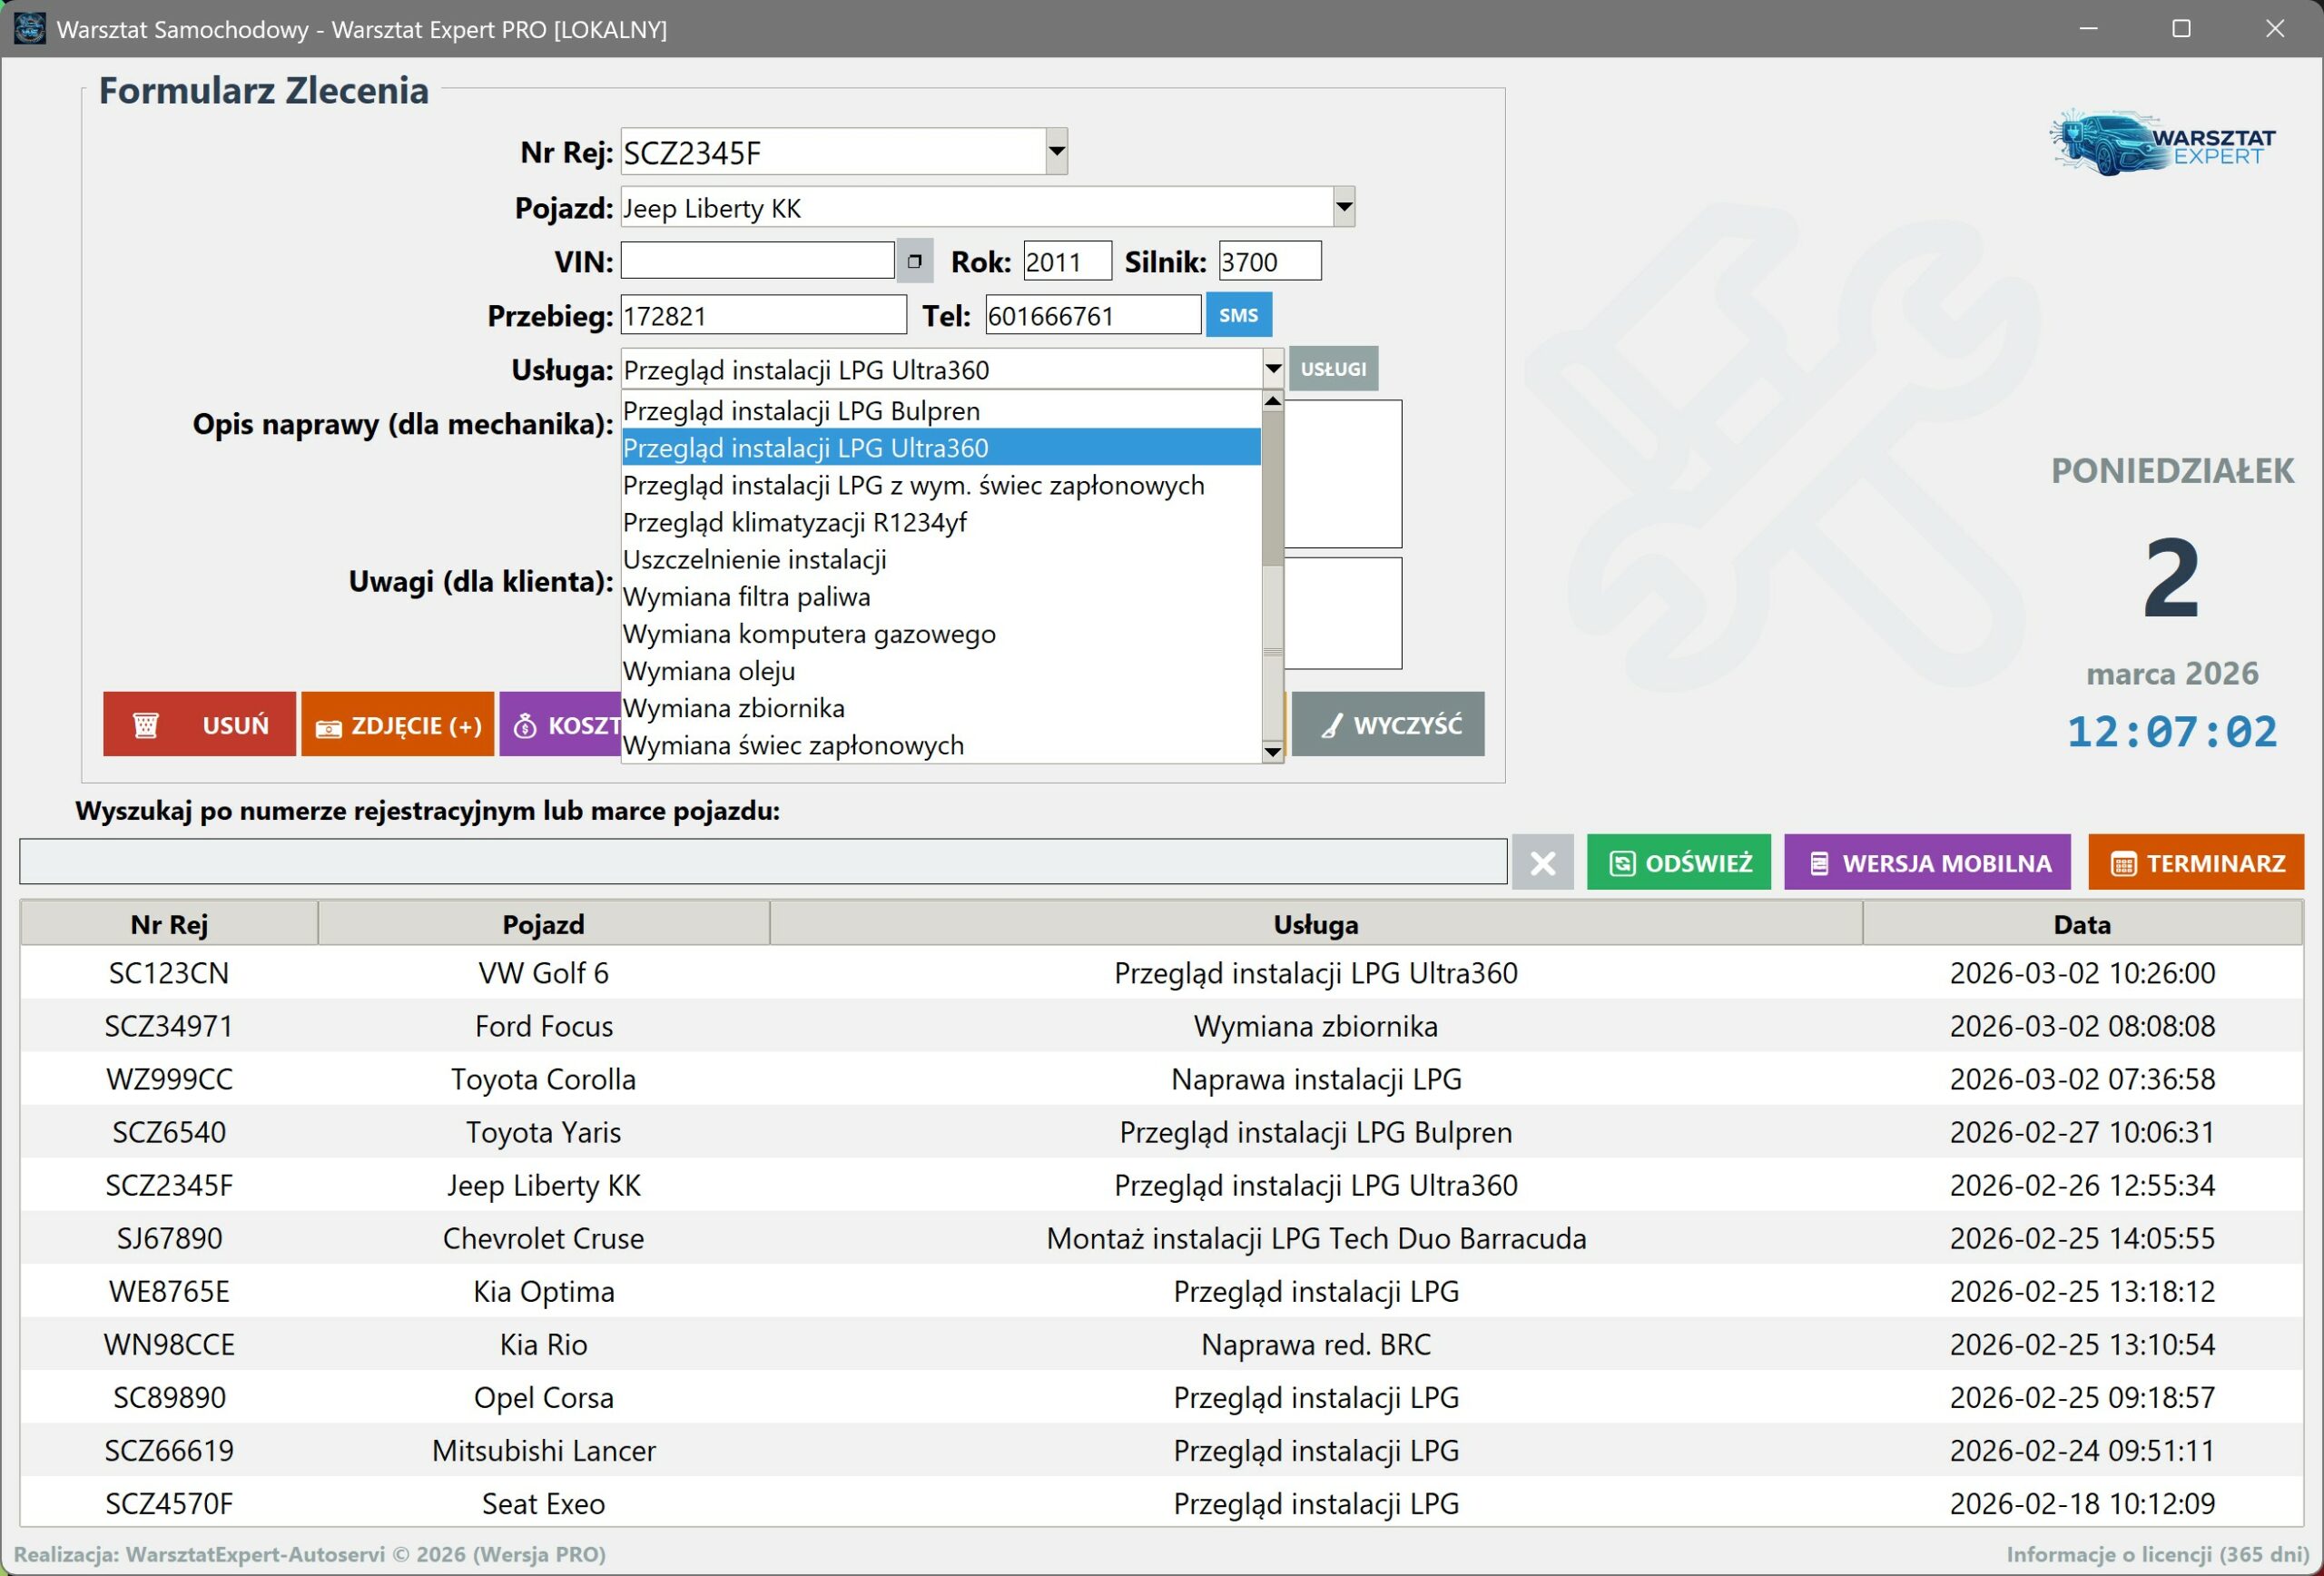This screenshot has height=1576, width=2324.
Task: Click the green ODŚWIEŻ refresh button
Action: (1678, 862)
